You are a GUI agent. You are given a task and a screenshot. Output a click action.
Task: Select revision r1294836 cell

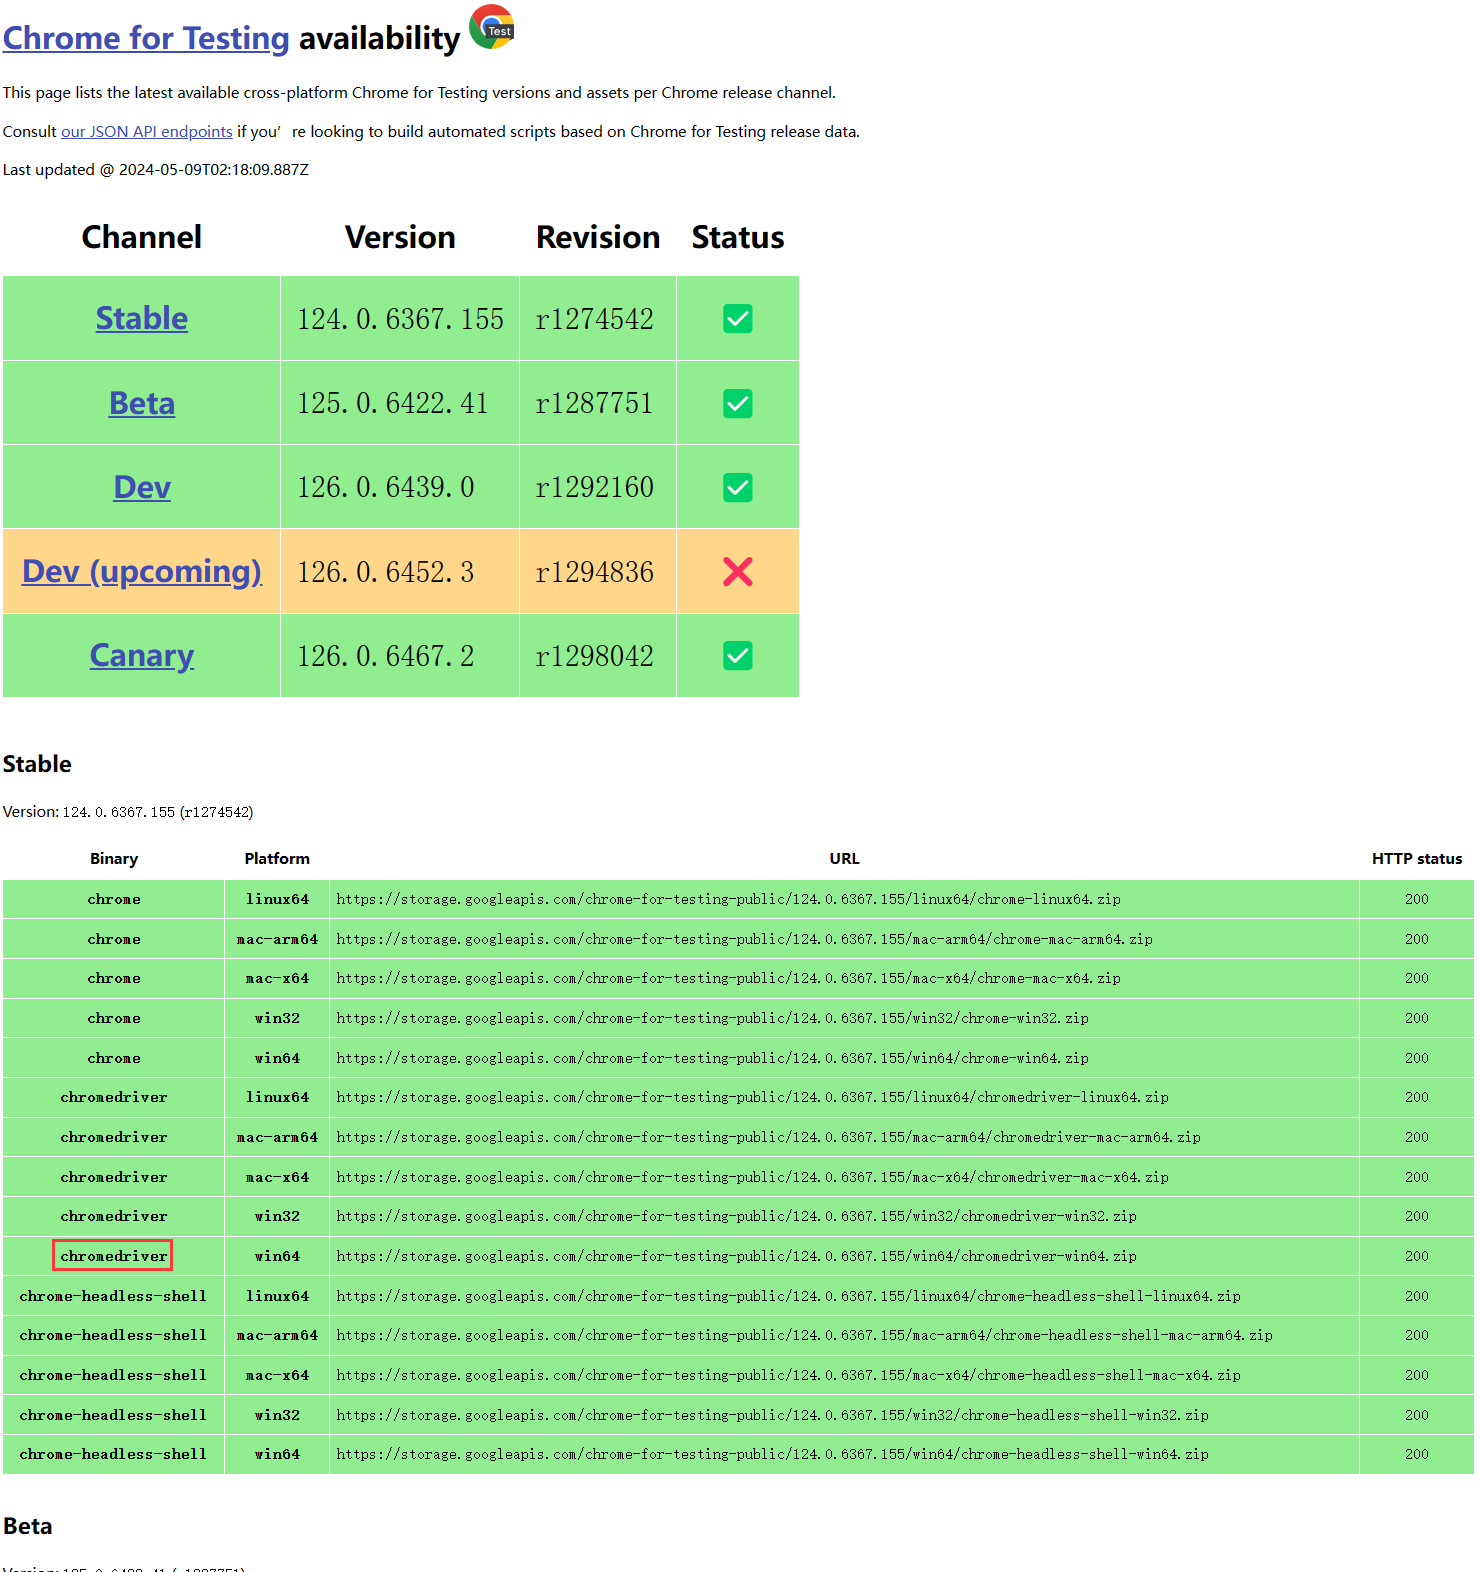click(x=598, y=571)
